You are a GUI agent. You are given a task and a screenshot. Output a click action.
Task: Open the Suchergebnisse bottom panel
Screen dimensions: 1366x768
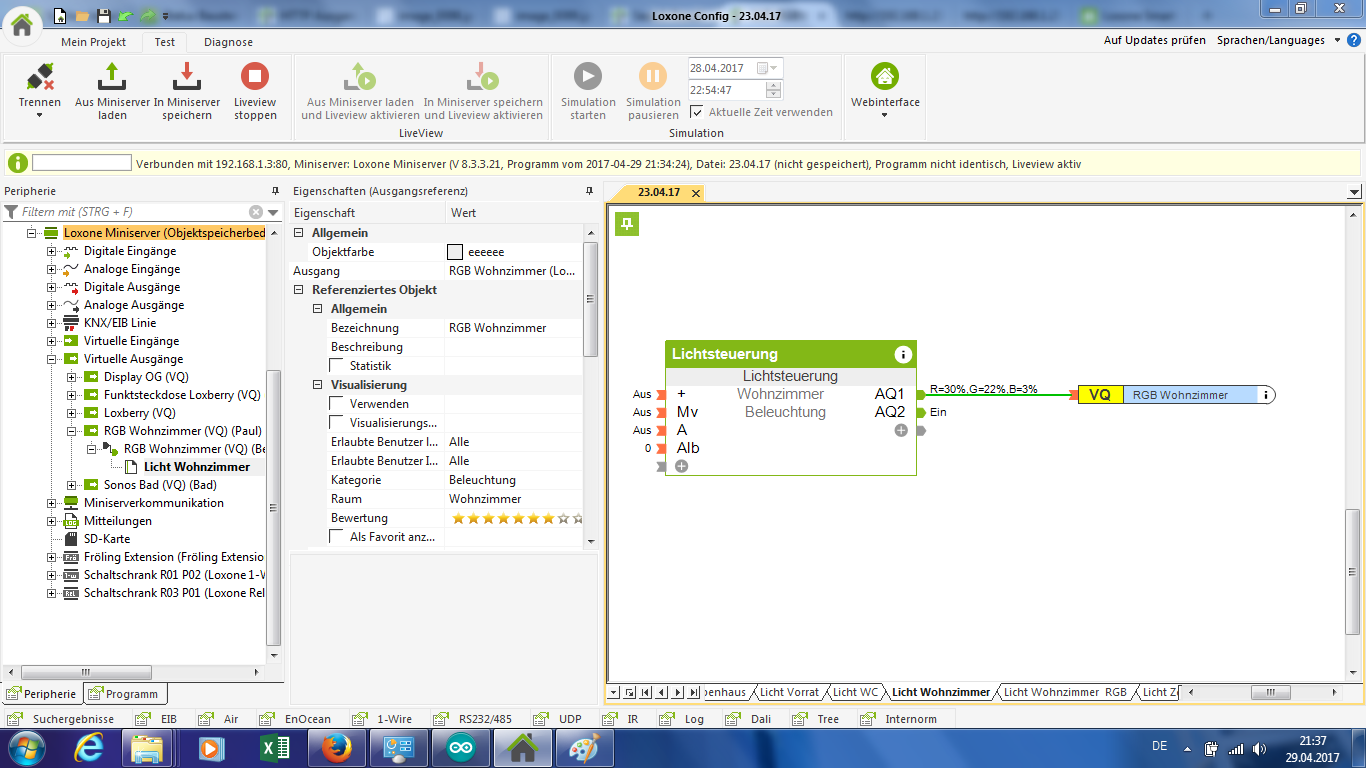[62, 719]
